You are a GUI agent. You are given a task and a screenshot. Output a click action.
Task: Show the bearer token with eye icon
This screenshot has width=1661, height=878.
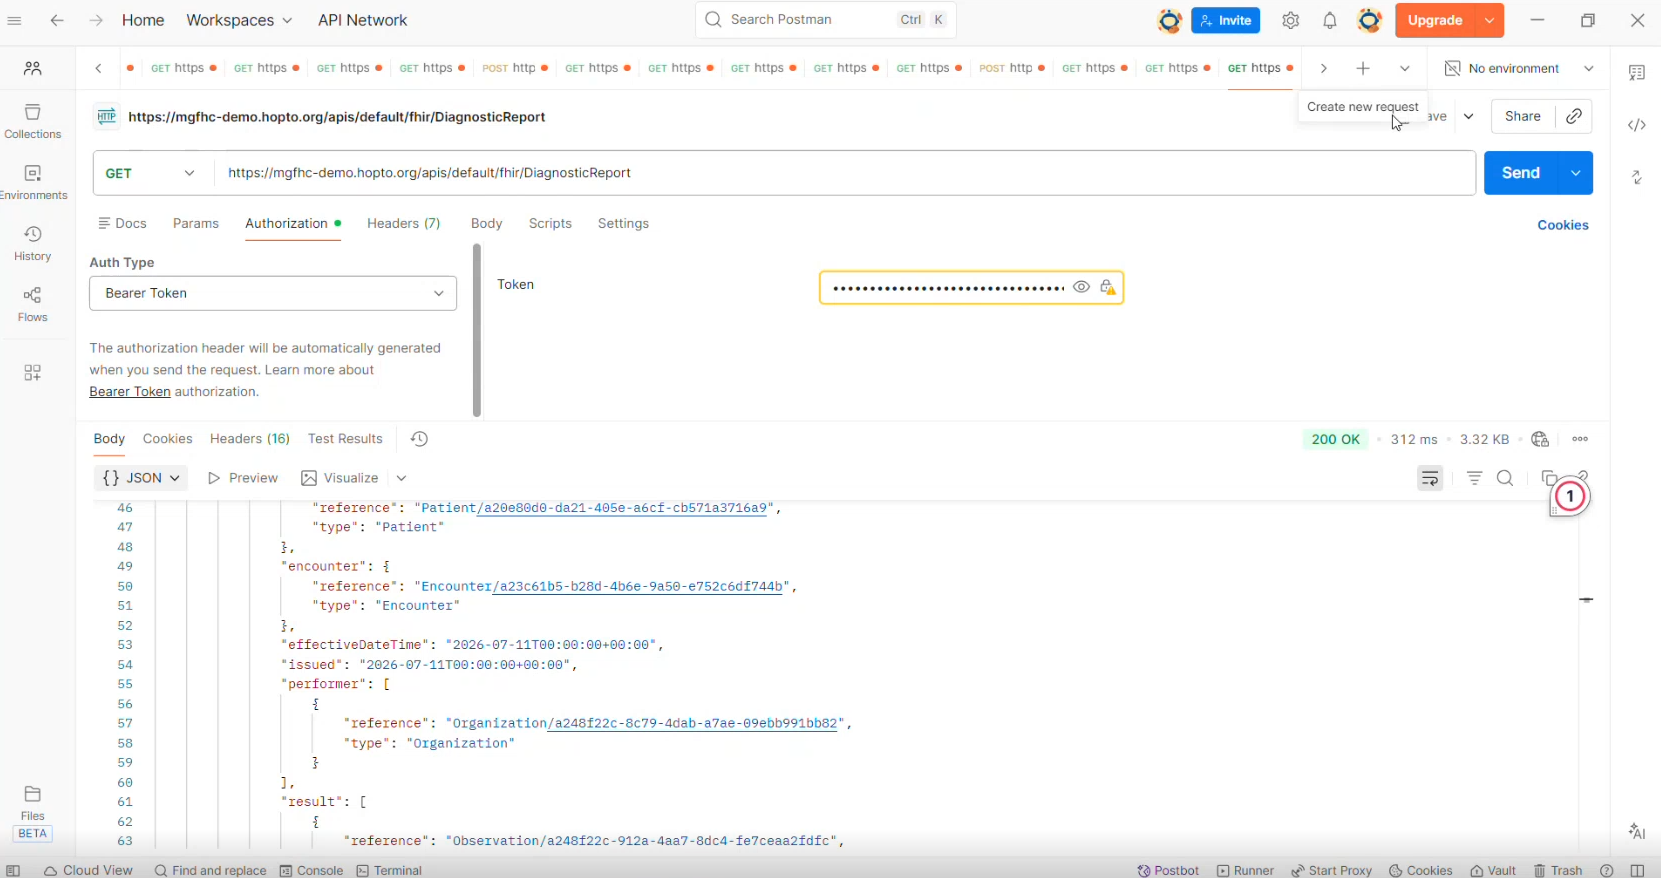click(x=1081, y=287)
